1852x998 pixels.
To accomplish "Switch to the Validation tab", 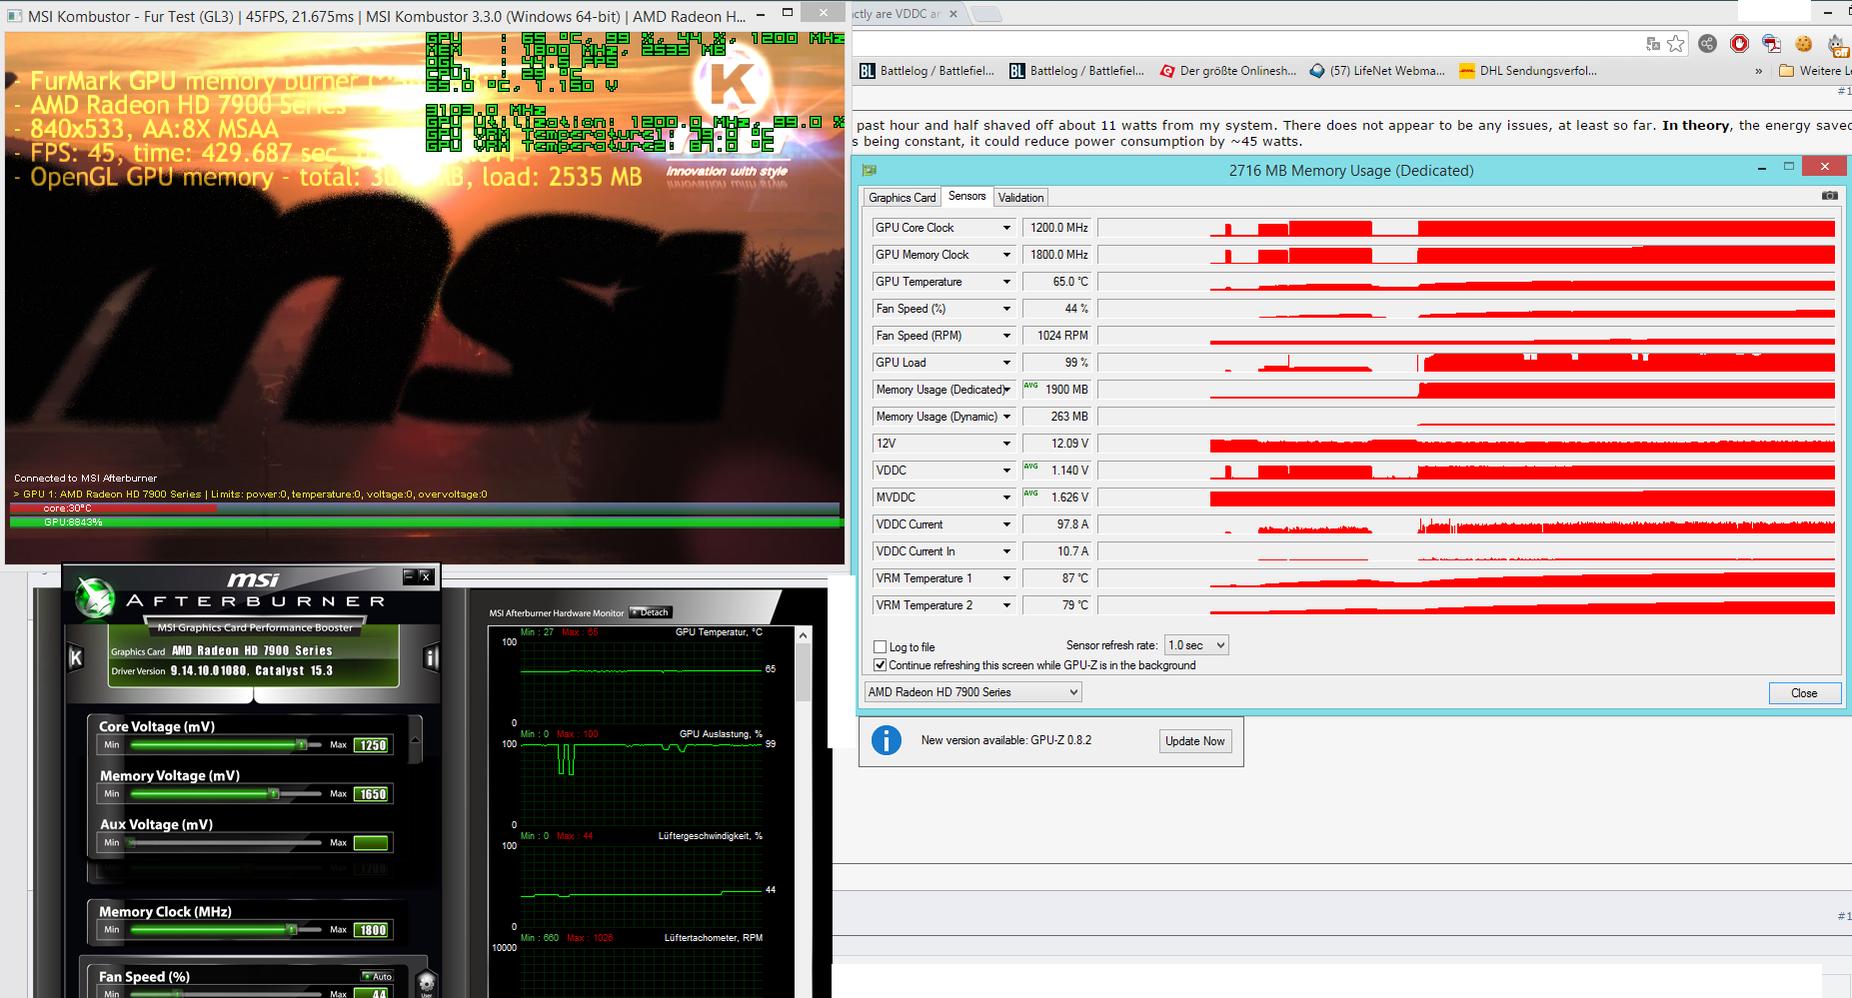I will click(x=1021, y=198).
